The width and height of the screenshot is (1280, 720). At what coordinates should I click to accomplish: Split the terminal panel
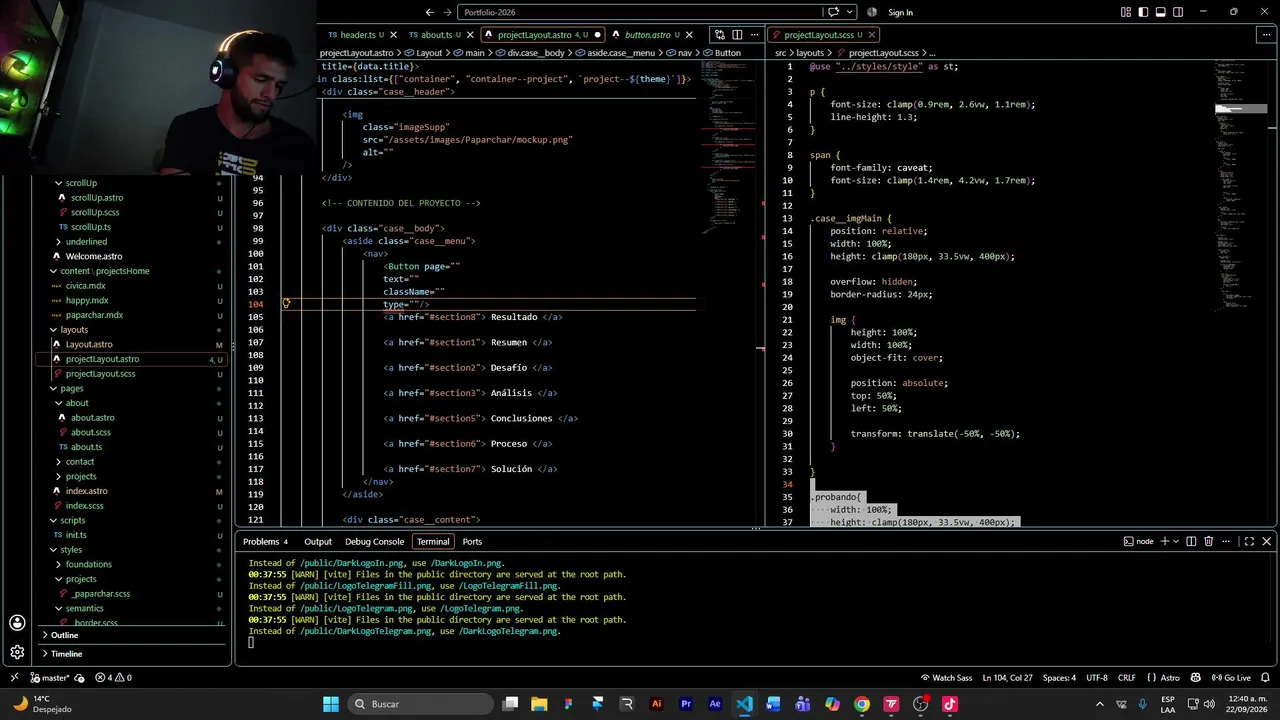[x=1190, y=541]
